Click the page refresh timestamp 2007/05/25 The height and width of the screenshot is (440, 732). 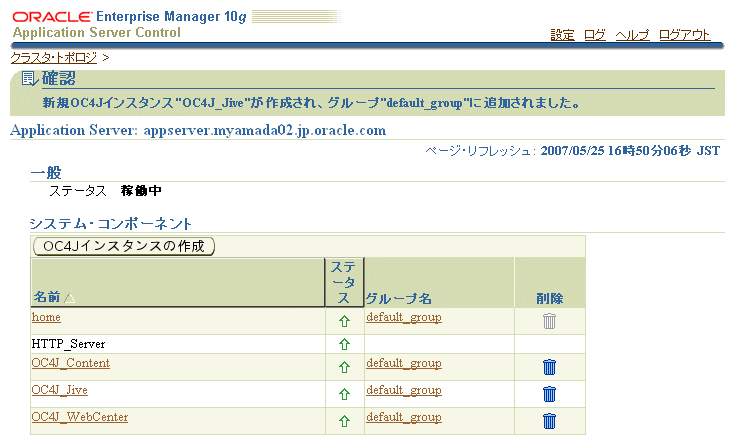[x=630, y=151]
